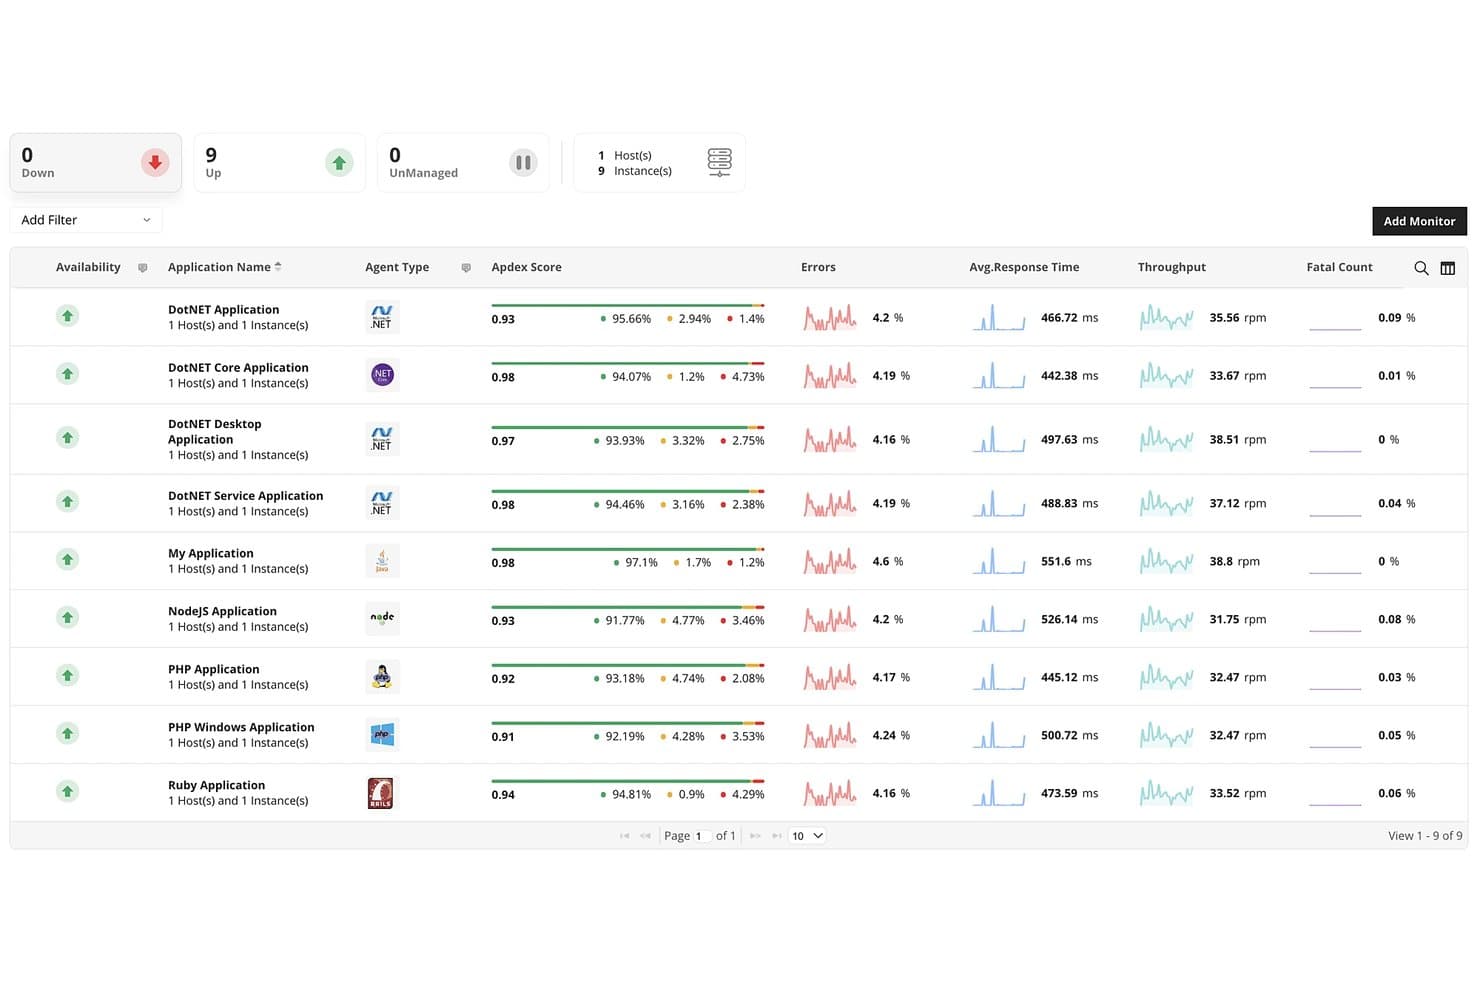Sort by Application Name column header
The width and height of the screenshot is (1480, 987).
[225, 267]
